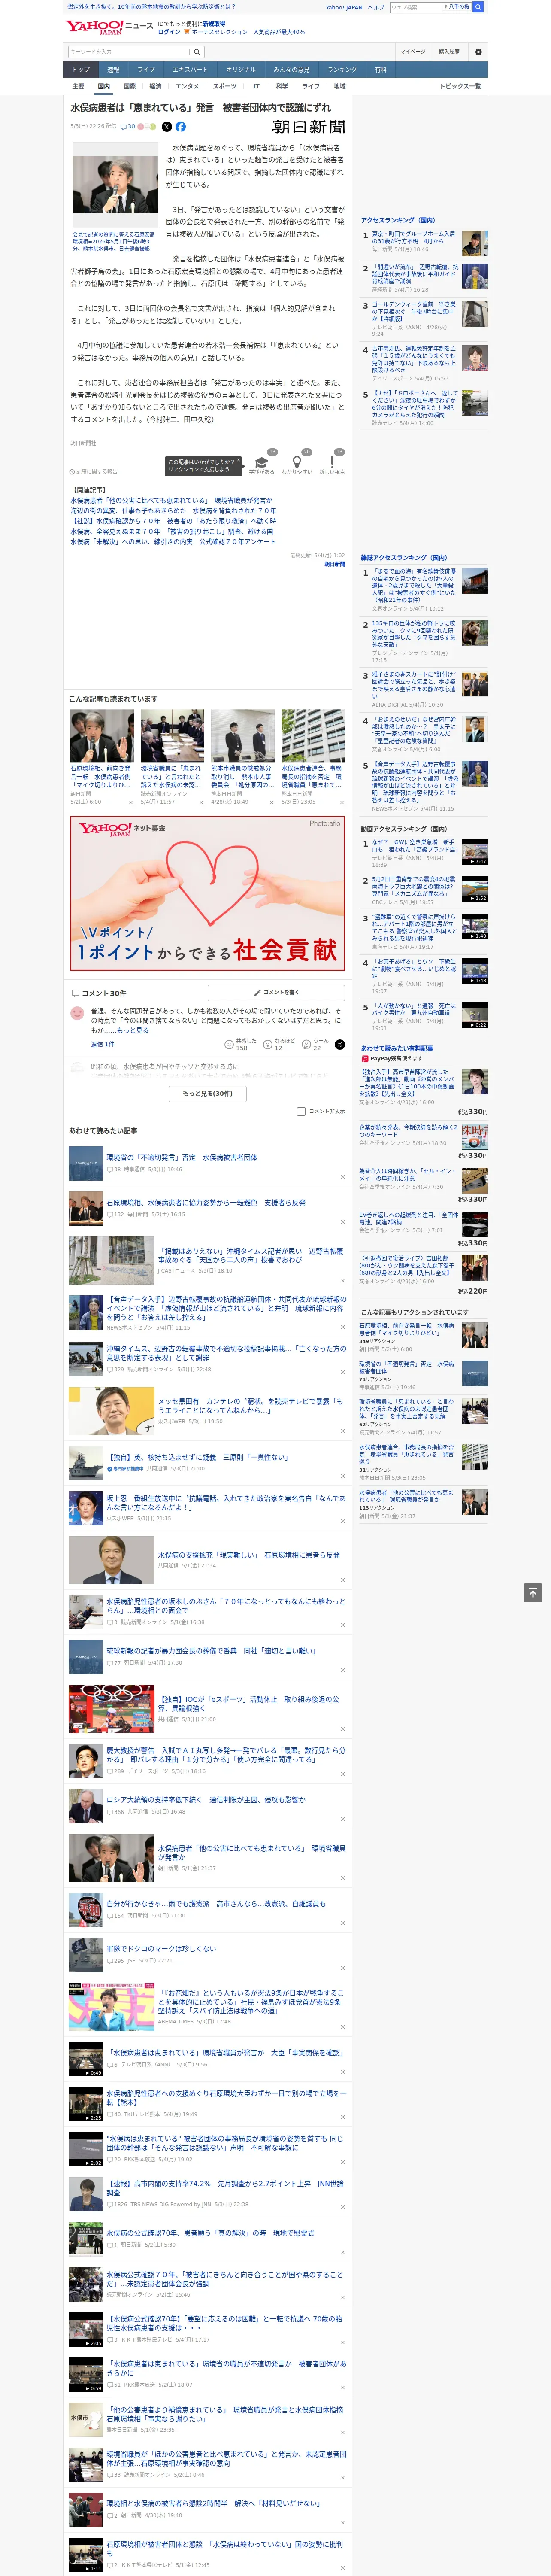Select the ランキング tab
551x2576 pixels.
(x=342, y=70)
